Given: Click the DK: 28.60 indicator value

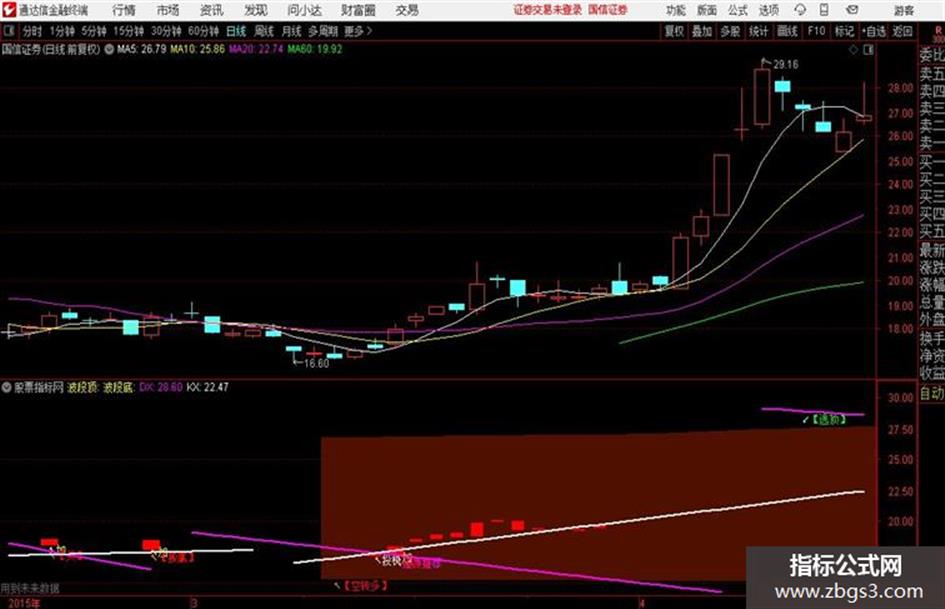Looking at the screenshot, I should [161, 387].
